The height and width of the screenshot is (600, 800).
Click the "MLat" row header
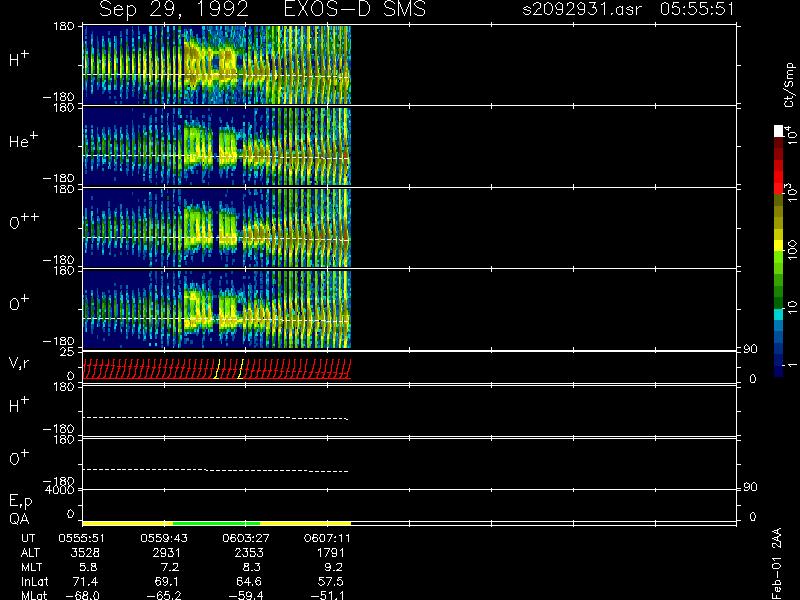[34, 595]
